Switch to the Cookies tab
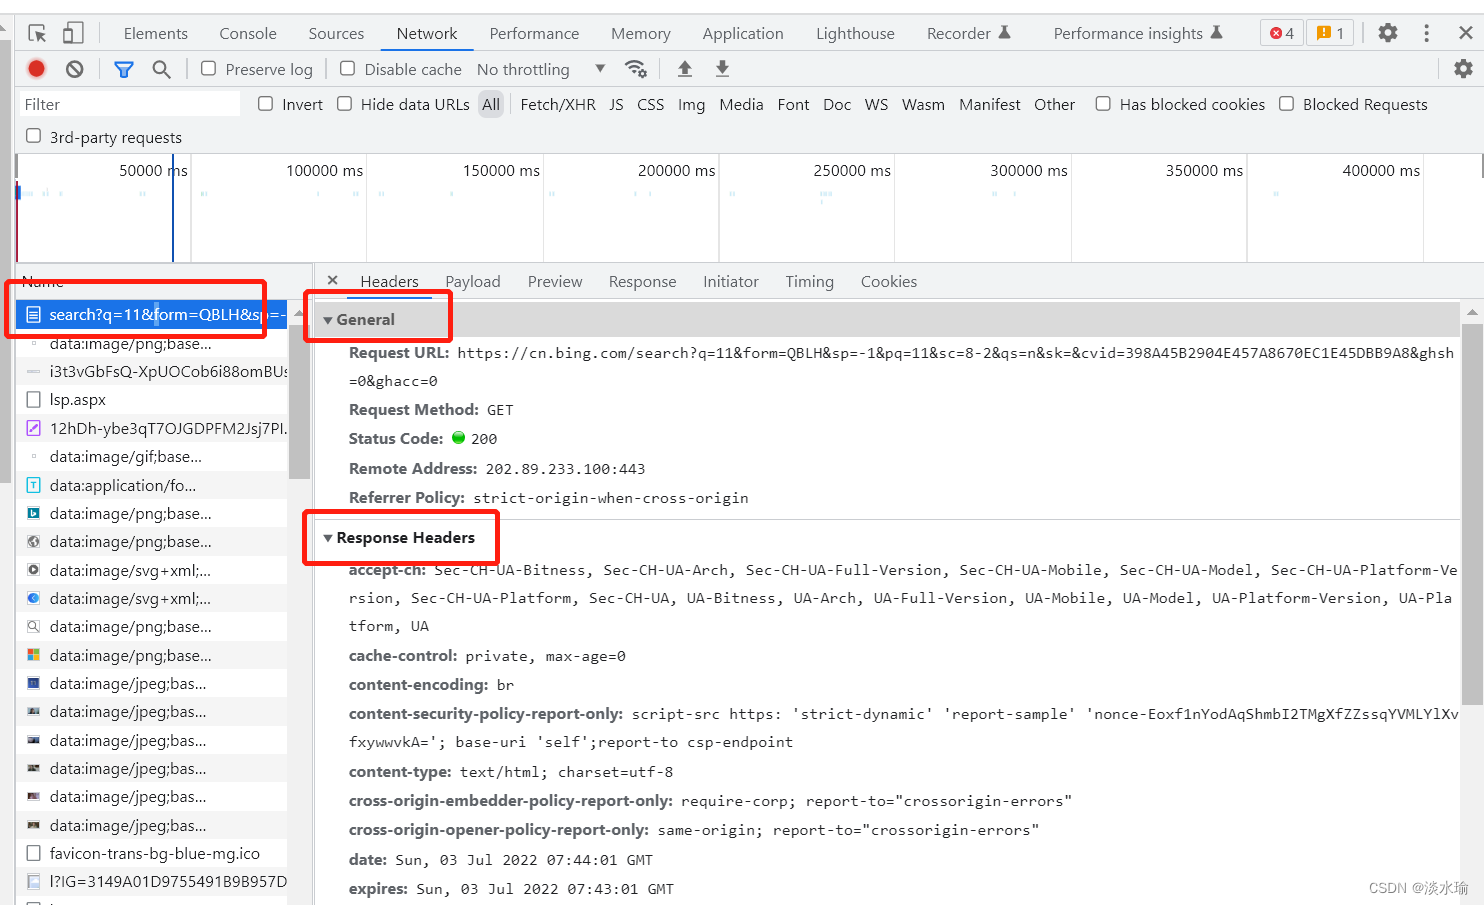1484x905 pixels. [x=889, y=282]
